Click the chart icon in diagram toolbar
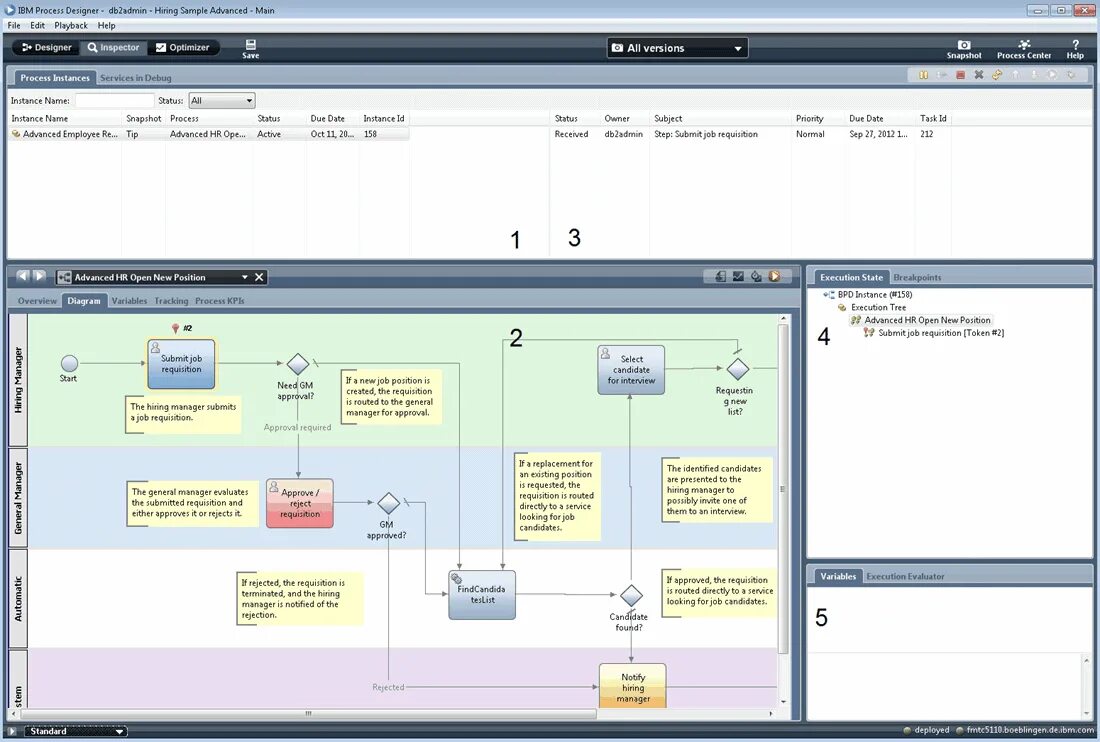The image size is (1100, 742). (738, 276)
